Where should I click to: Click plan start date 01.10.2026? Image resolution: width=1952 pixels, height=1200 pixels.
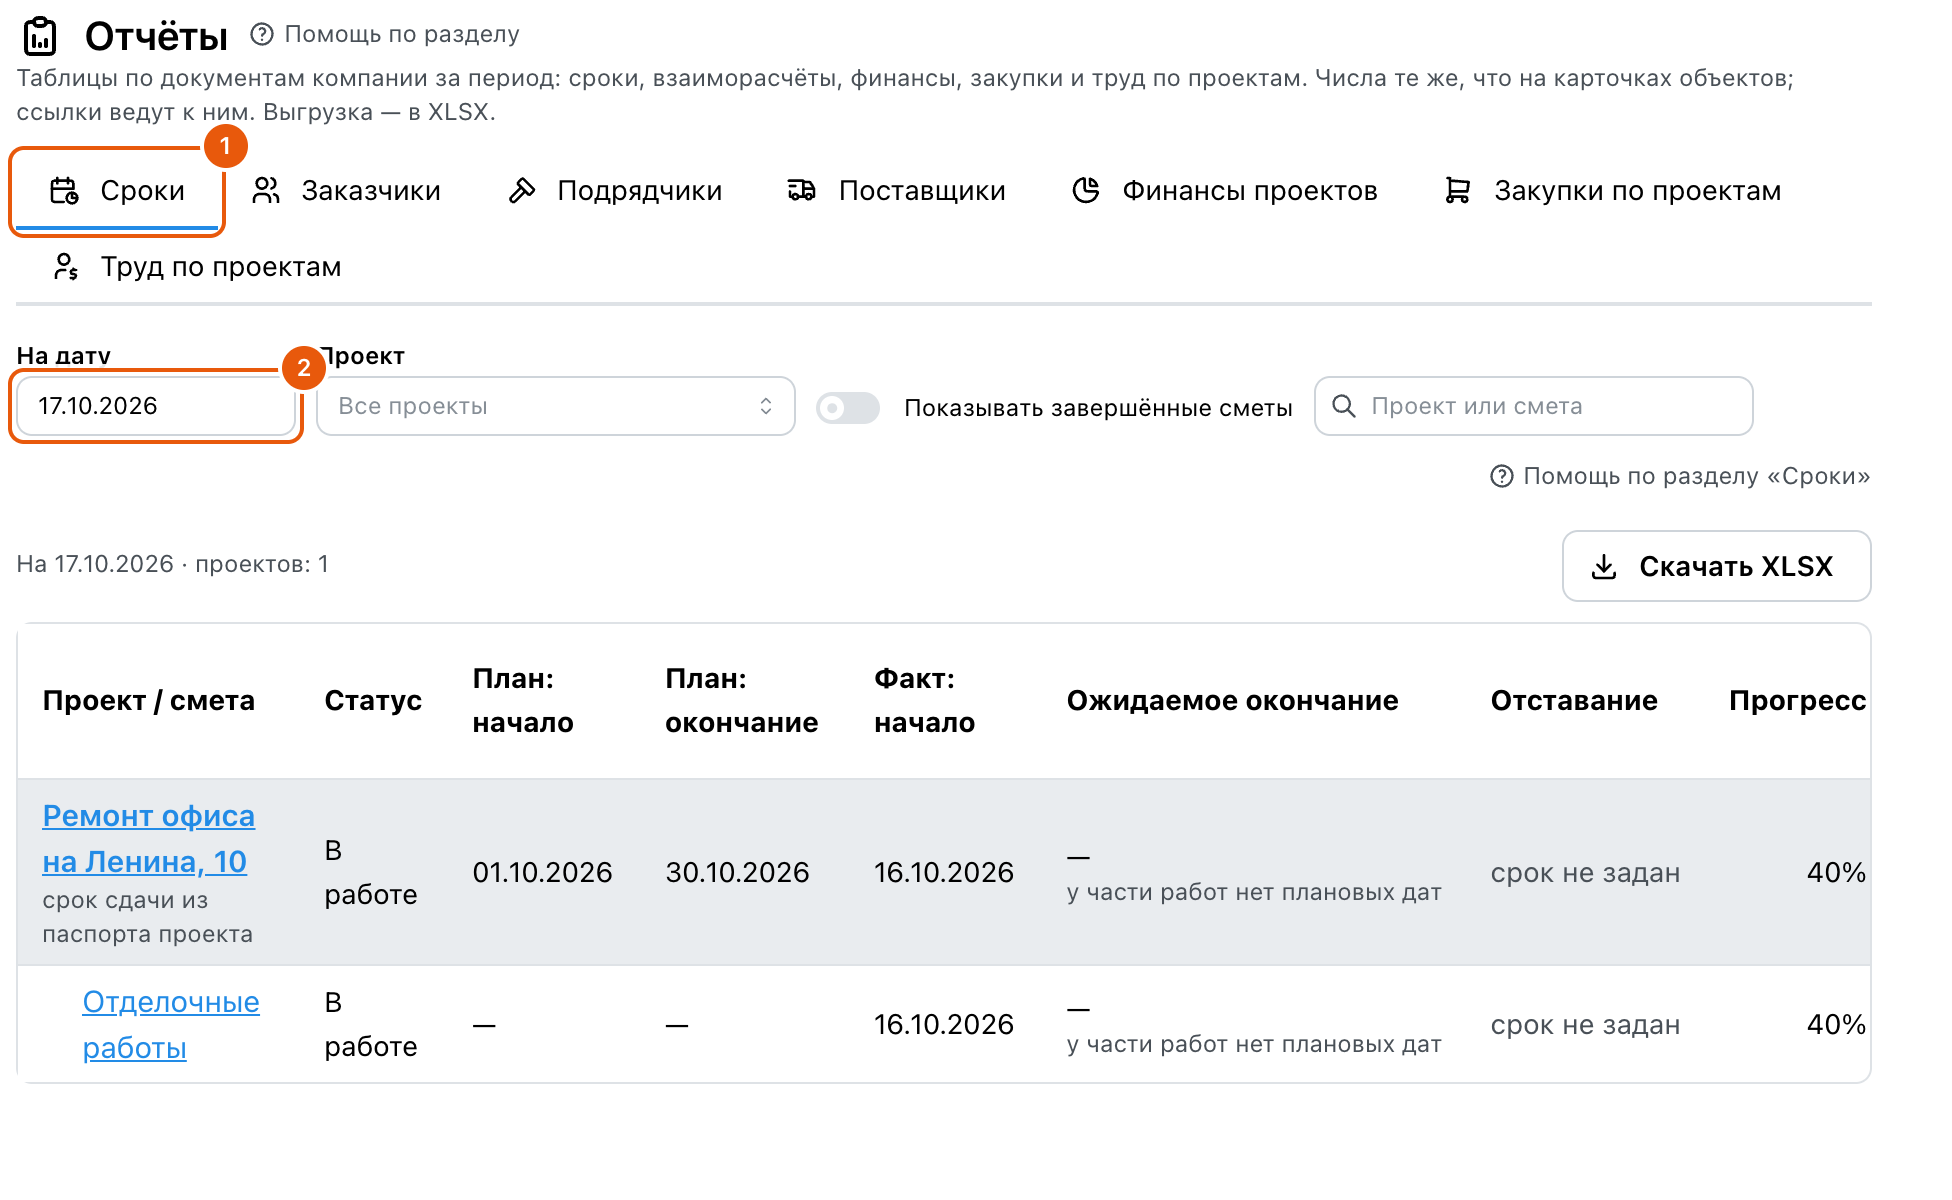coord(542,872)
